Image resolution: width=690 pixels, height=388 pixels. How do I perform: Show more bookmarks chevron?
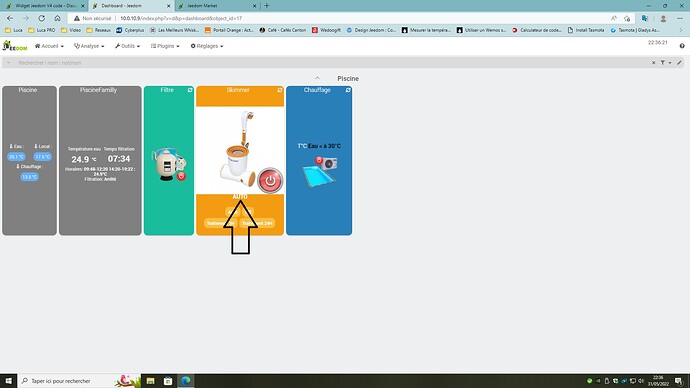click(x=681, y=30)
